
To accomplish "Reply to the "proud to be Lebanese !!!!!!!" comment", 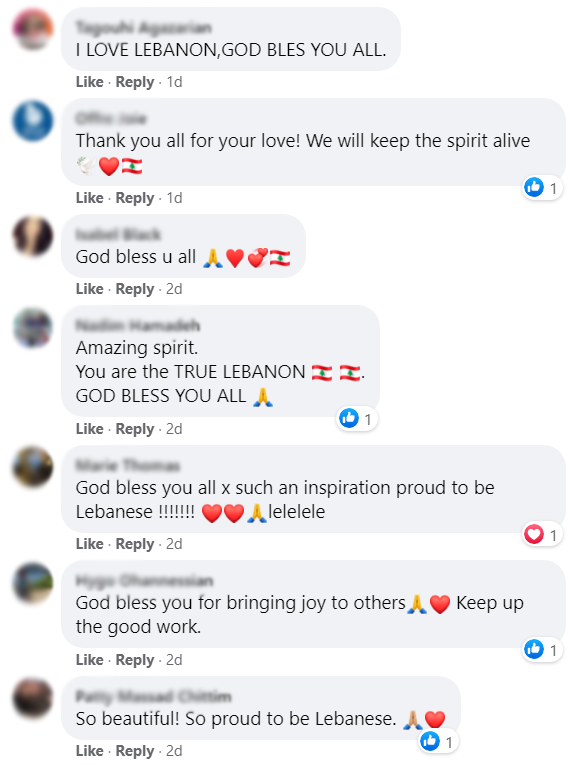I will [135, 544].
